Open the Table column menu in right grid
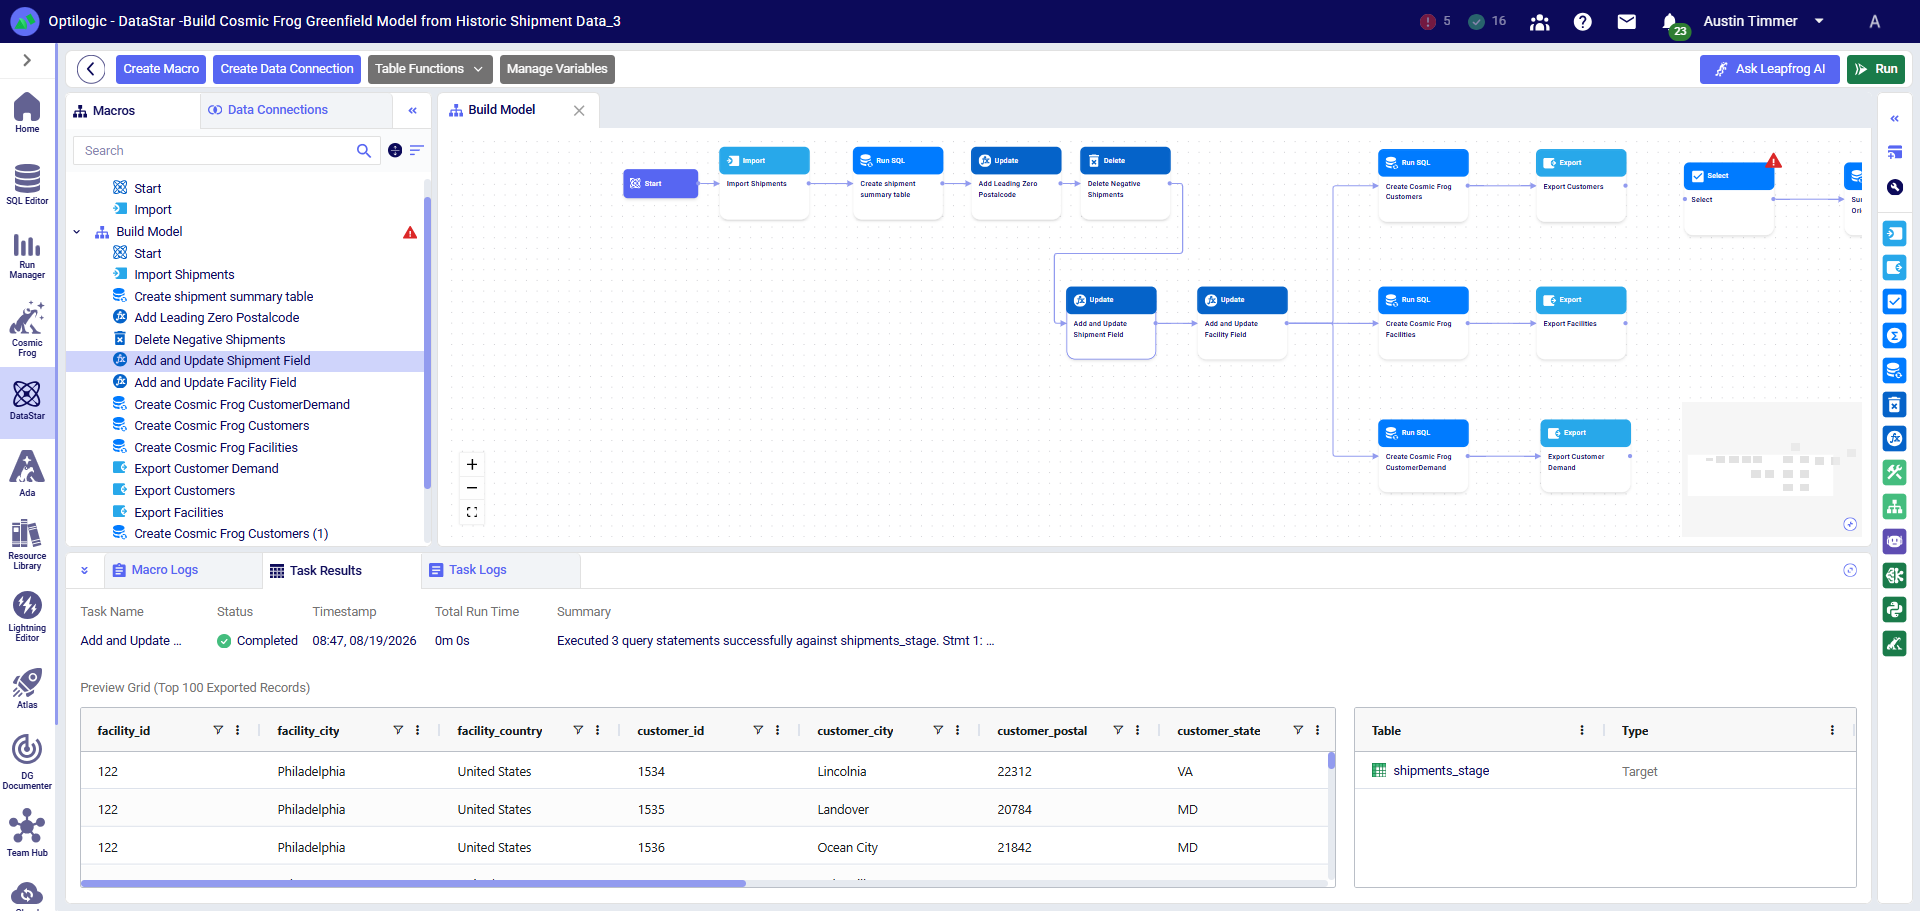This screenshot has height=911, width=1920. pyautogui.click(x=1582, y=731)
